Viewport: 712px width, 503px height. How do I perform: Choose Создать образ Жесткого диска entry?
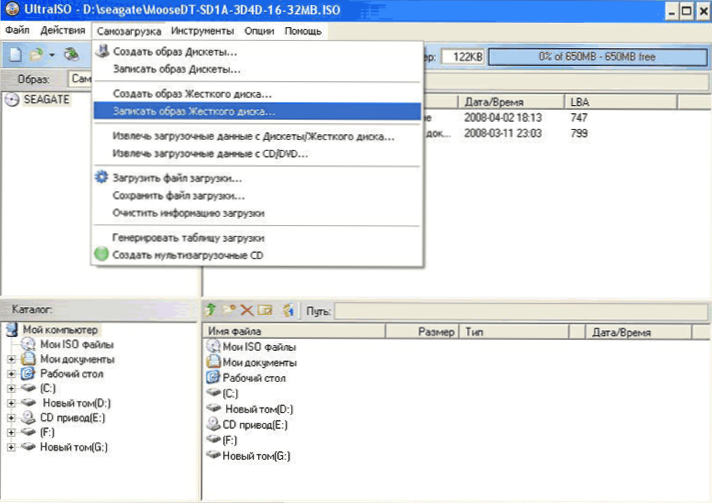(257, 94)
